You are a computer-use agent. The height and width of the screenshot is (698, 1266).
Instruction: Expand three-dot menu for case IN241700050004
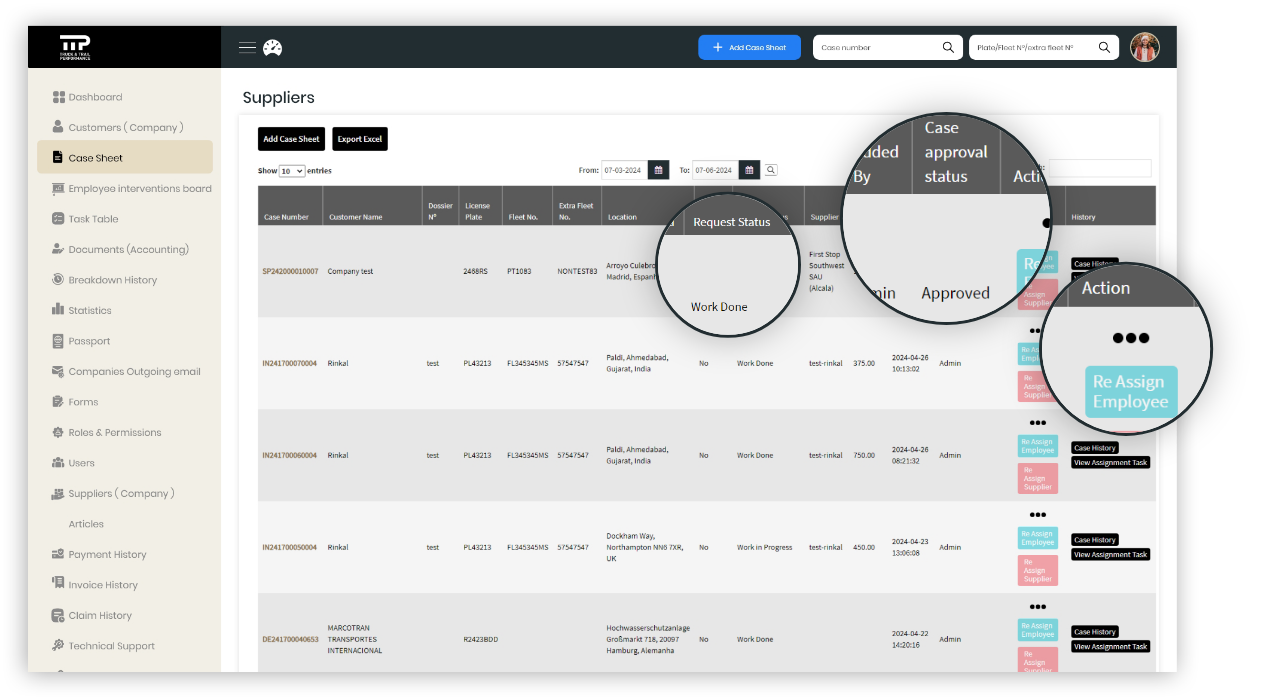pyautogui.click(x=1037, y=515)
